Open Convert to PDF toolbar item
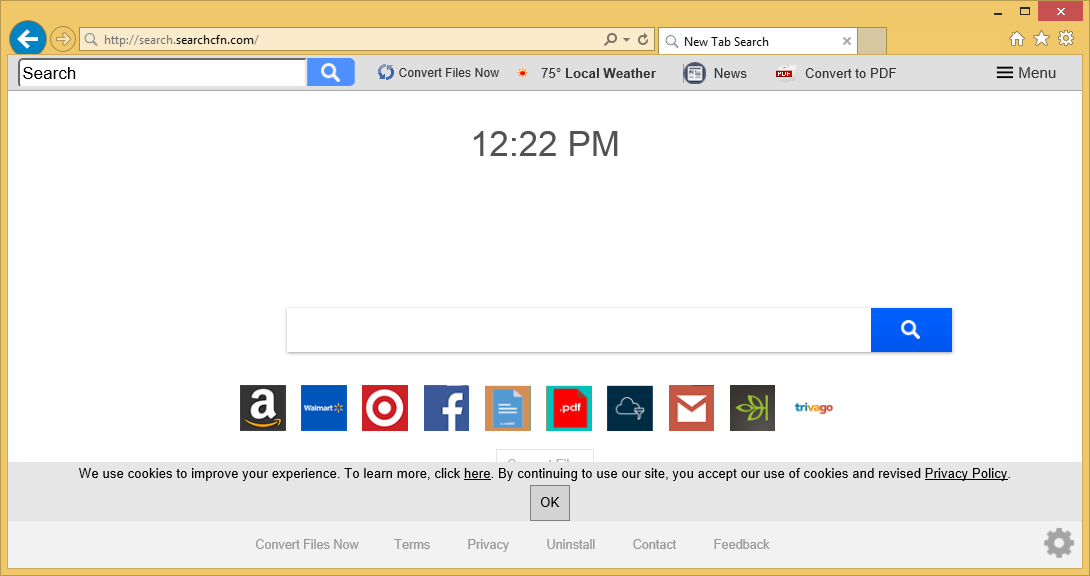Image resolution: width=1090 pixels, height=576 pixels. 836,73
